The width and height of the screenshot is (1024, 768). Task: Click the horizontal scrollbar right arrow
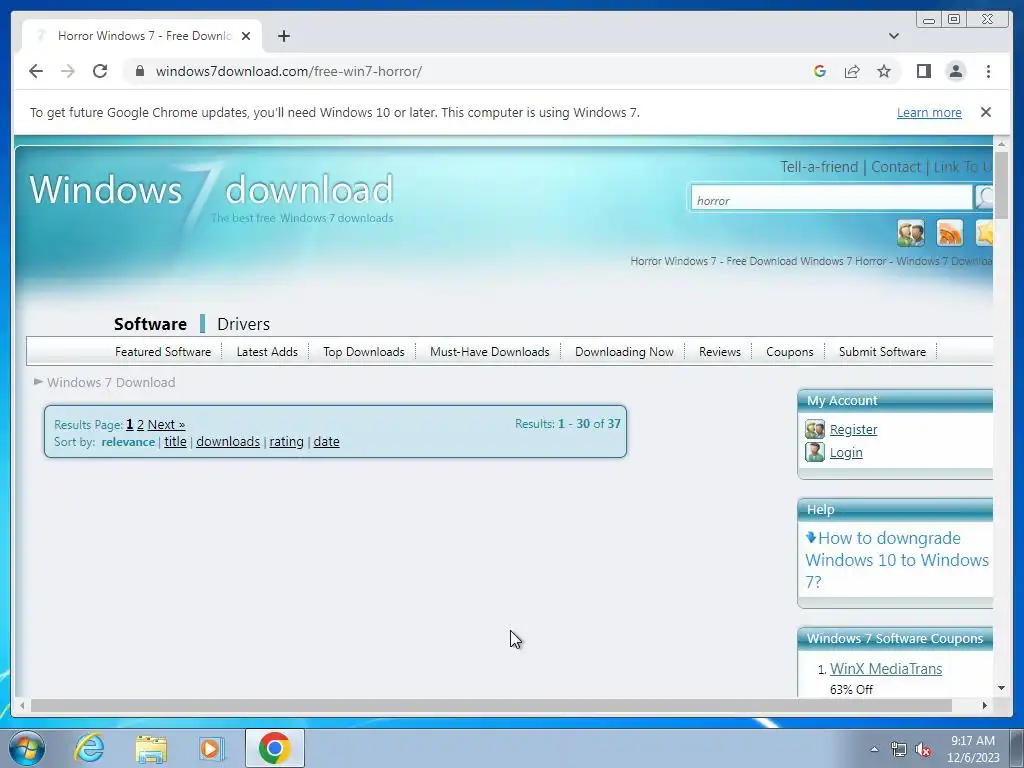tap(985, 705)
